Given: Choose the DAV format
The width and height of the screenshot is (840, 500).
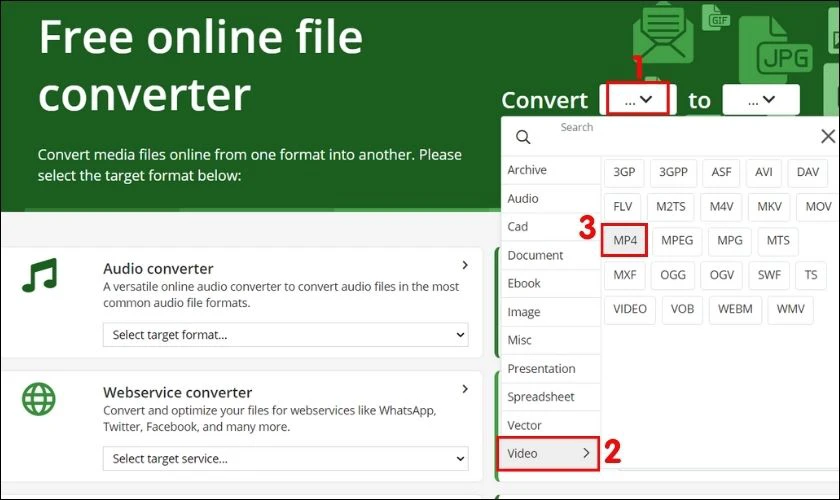Looking at the screenshot, I should (x=808, y=172).
